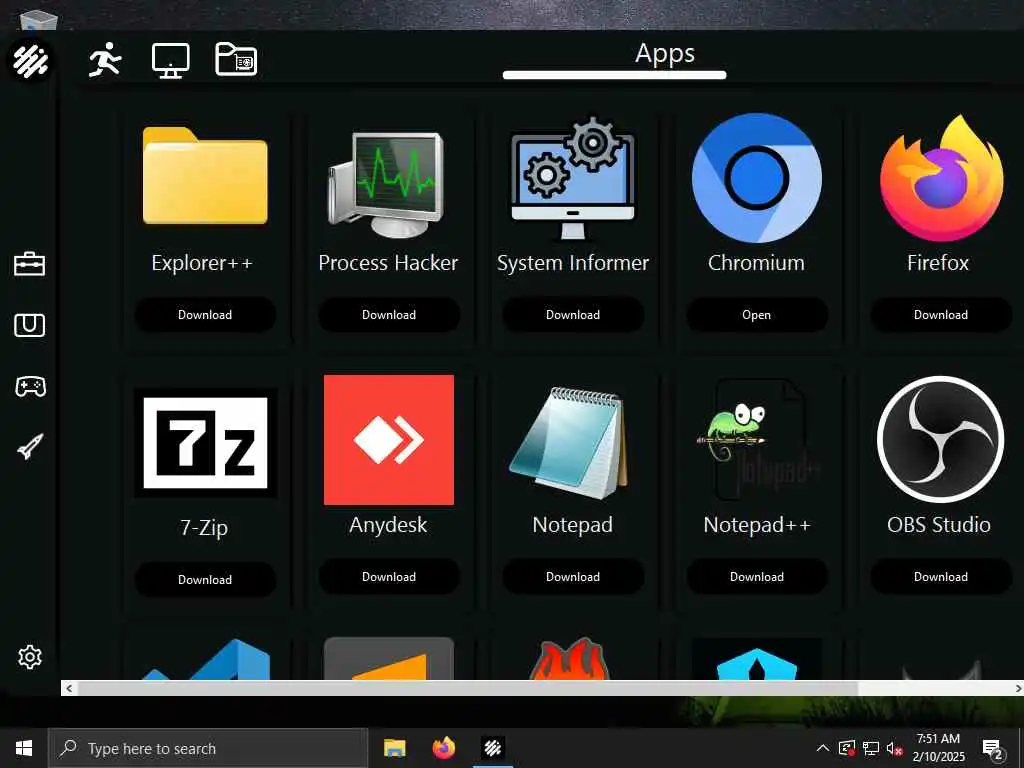The width and height of the screenshot is (1024, 768).
Task: Click the Firefox logo in app grid
Action: 941,178
